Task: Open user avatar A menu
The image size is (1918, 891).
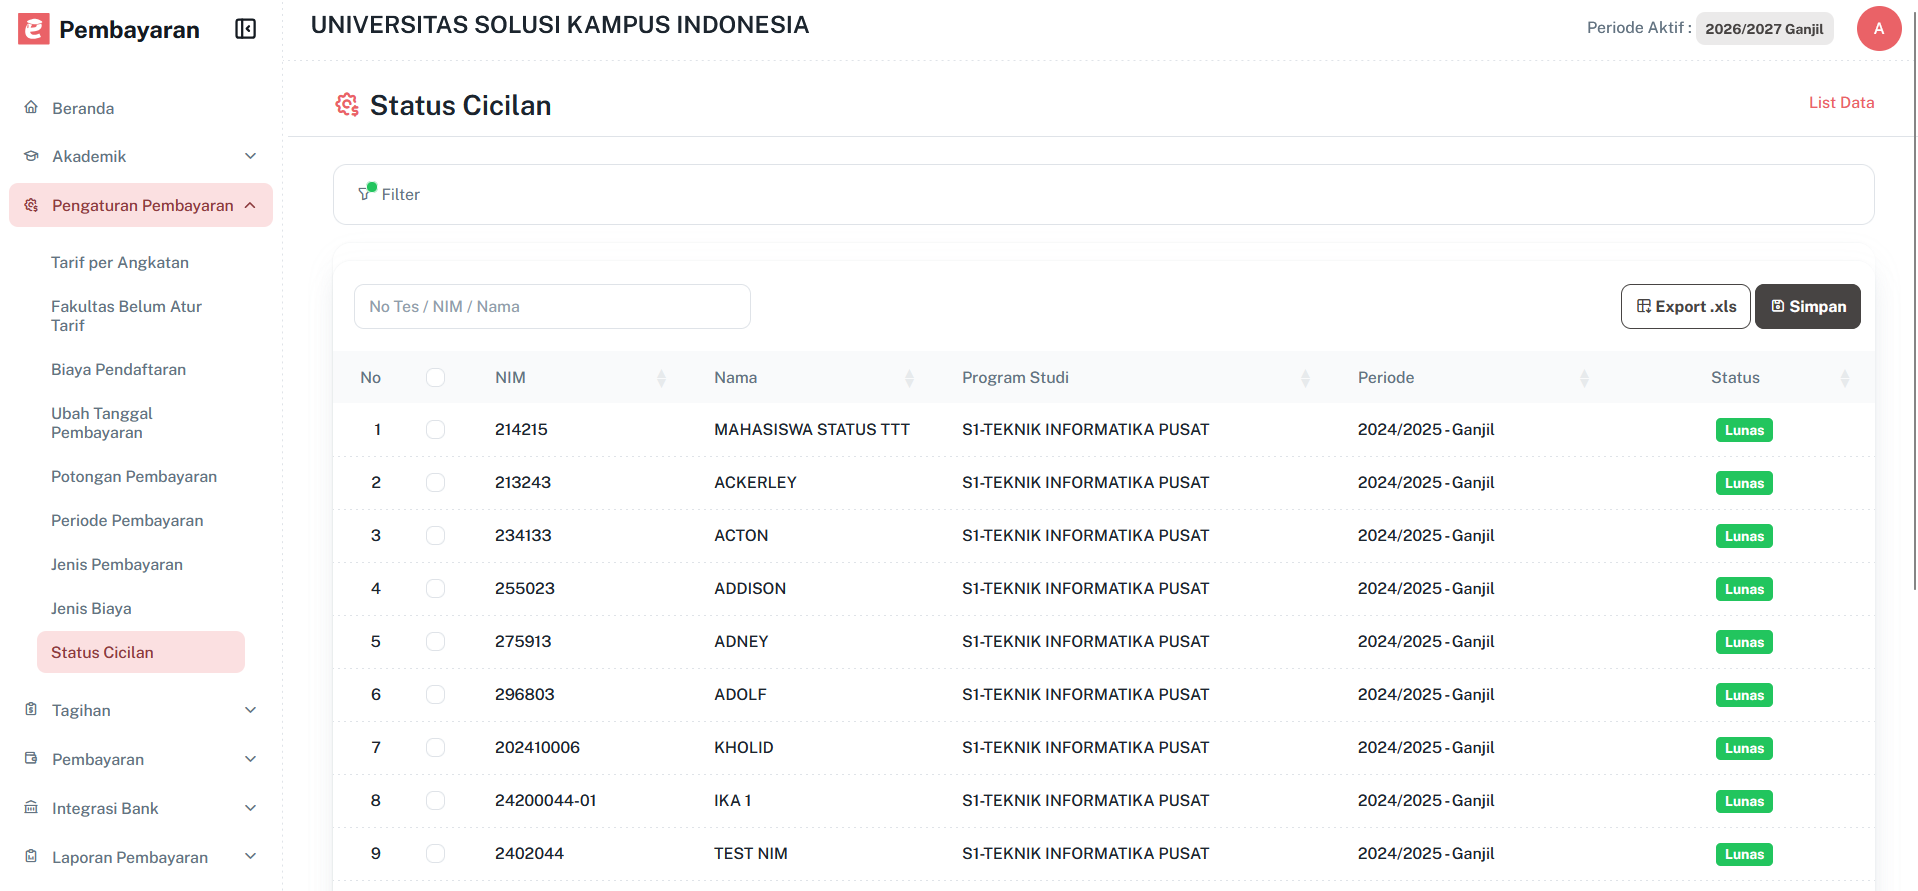Action: point(1878,29)
